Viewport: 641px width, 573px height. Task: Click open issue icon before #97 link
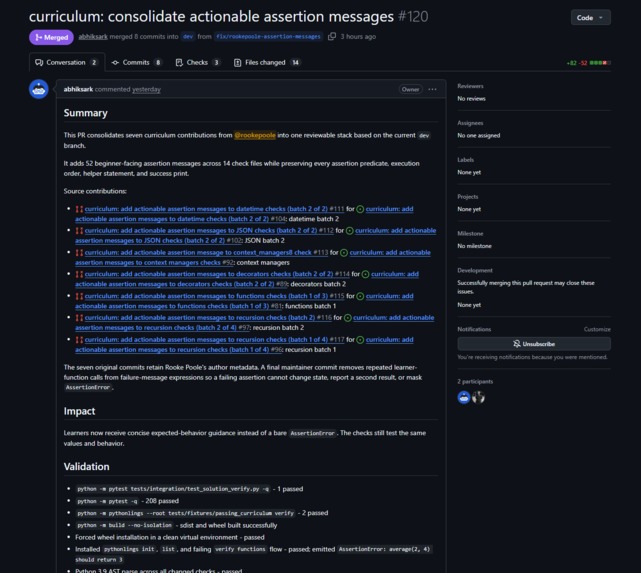pyautogui.click(x=347, y=318)
